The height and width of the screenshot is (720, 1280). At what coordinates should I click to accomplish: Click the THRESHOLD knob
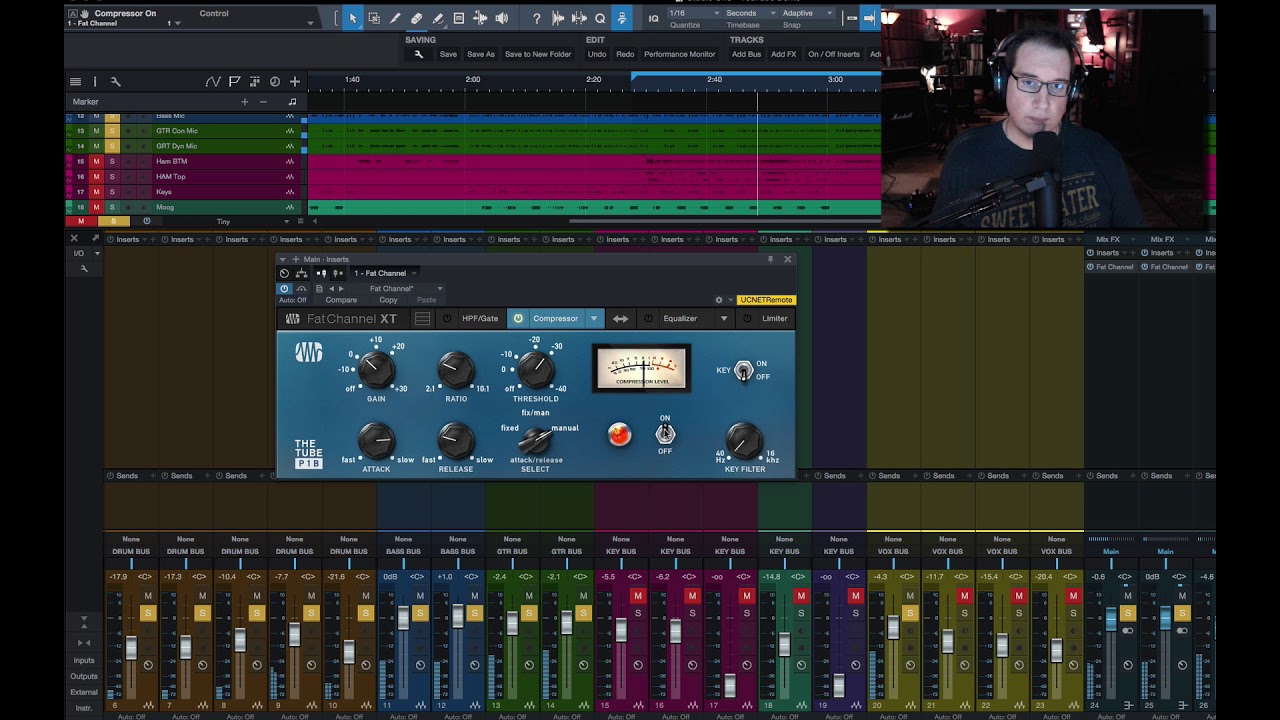(x=535, y=370)
